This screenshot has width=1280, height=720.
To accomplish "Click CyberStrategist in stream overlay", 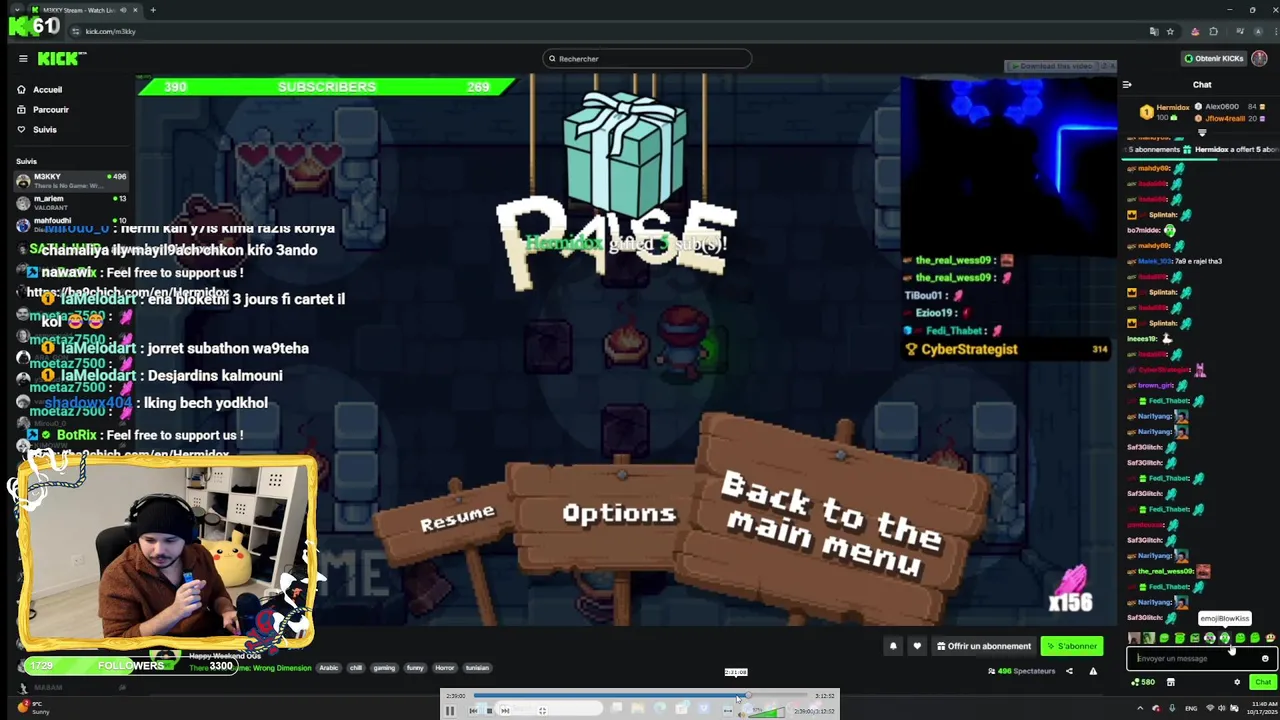I will click(969, 349).
